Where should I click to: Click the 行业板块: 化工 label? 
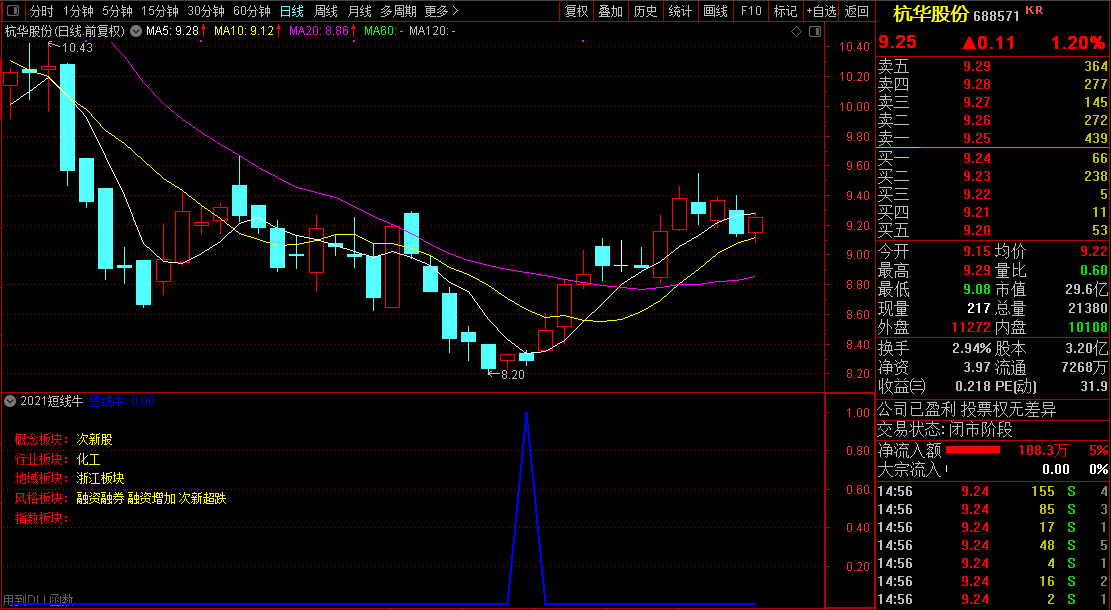[57, 460]
